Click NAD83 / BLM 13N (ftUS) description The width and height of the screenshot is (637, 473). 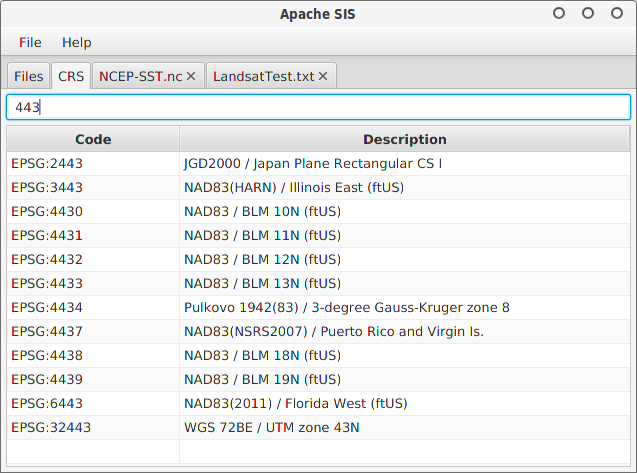click(x=262, y=283)
